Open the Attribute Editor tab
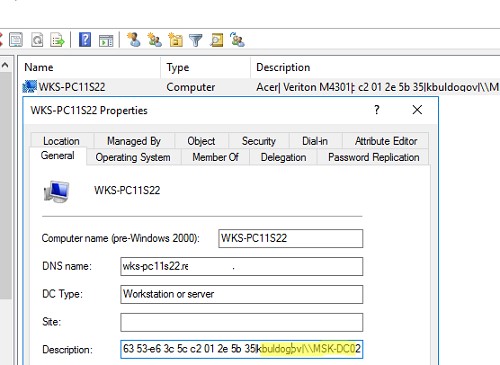Viewport: 500px width, 365px height. coord(386,141)
